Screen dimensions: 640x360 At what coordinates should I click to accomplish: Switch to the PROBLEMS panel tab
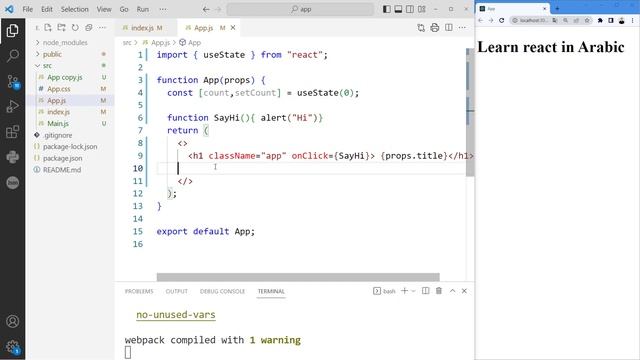(139, 291)
